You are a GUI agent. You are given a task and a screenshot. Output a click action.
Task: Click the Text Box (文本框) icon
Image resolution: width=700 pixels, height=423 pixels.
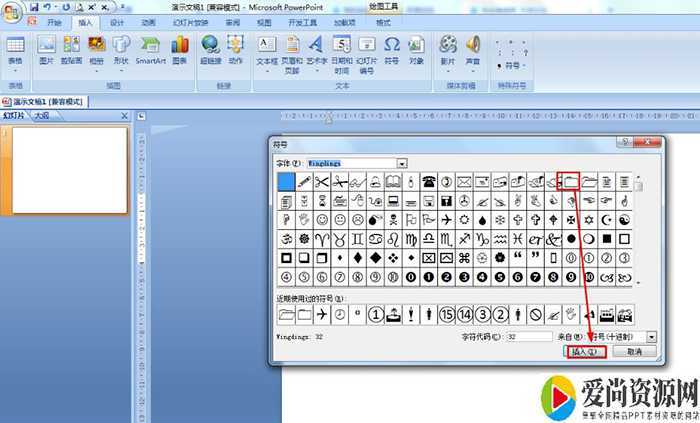tap(267, 48)
